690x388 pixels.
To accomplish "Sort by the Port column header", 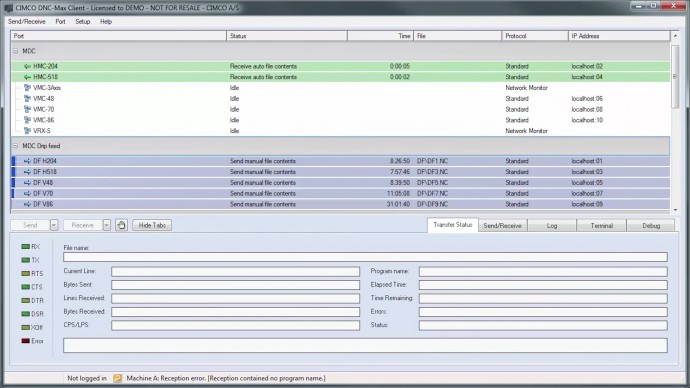I will click(118, 36).
